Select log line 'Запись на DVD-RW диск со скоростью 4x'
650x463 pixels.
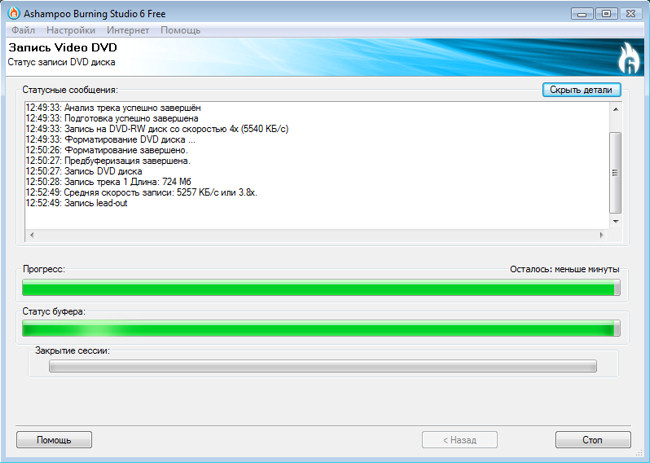point(157,129)
